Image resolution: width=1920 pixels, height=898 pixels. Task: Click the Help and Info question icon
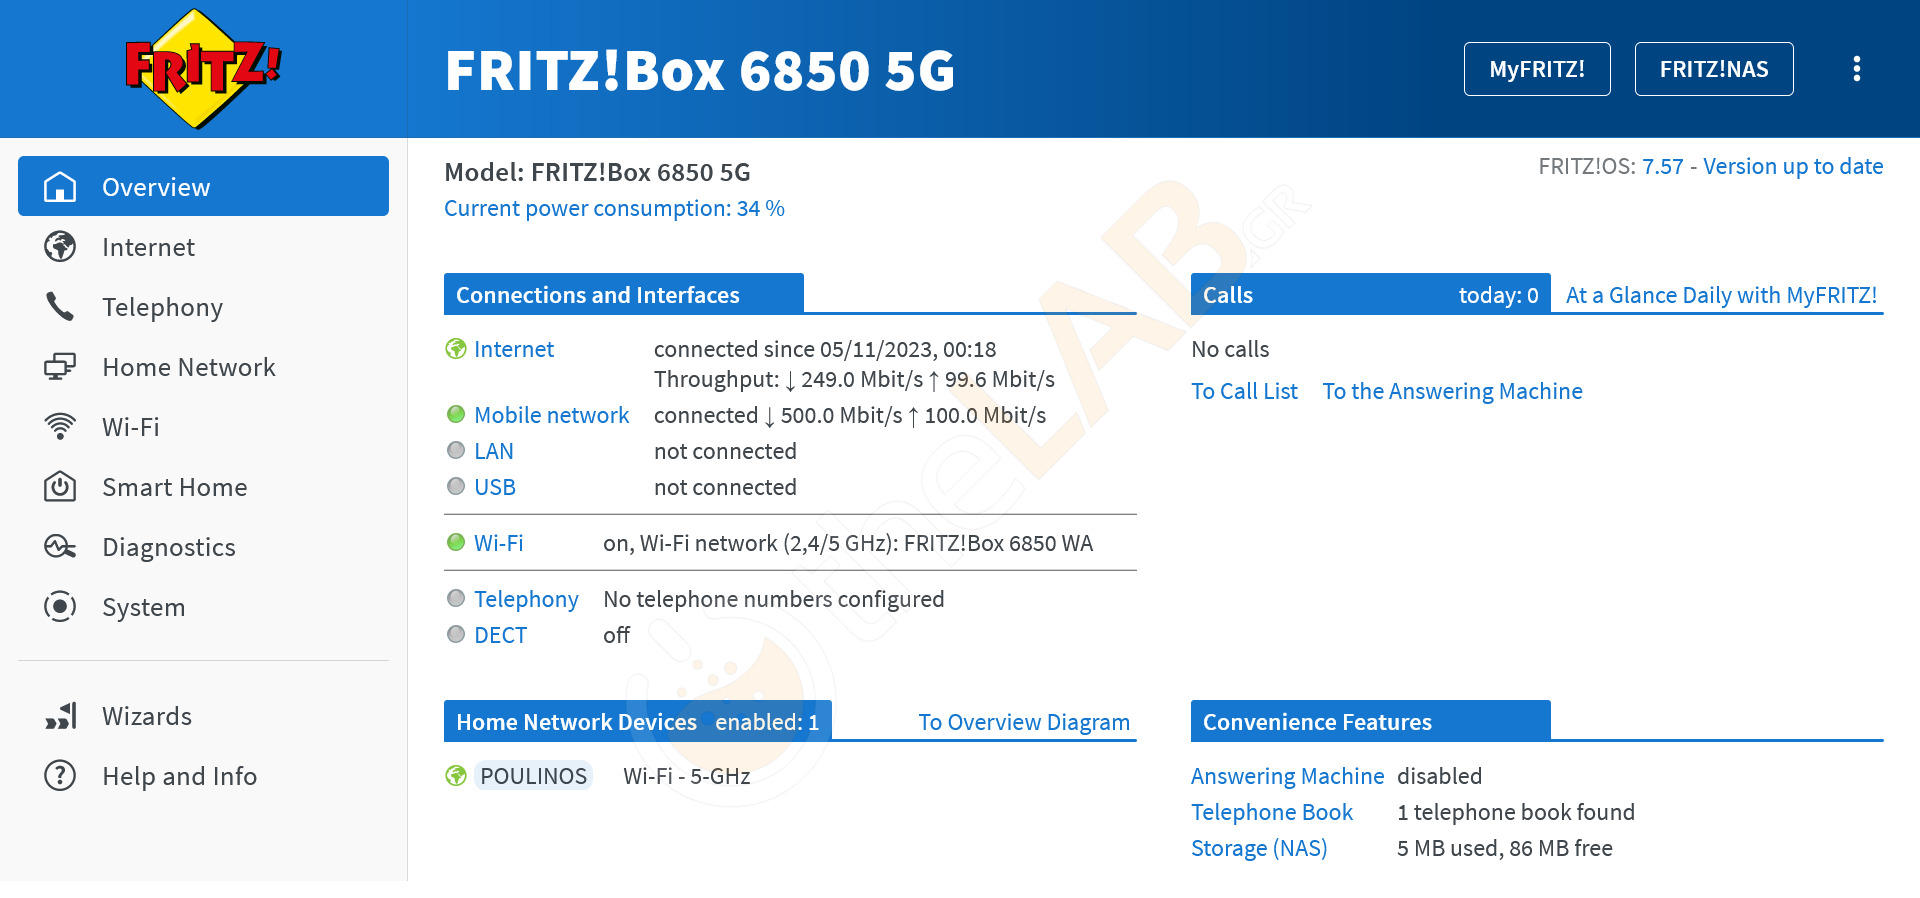click(x=60, y=776)
